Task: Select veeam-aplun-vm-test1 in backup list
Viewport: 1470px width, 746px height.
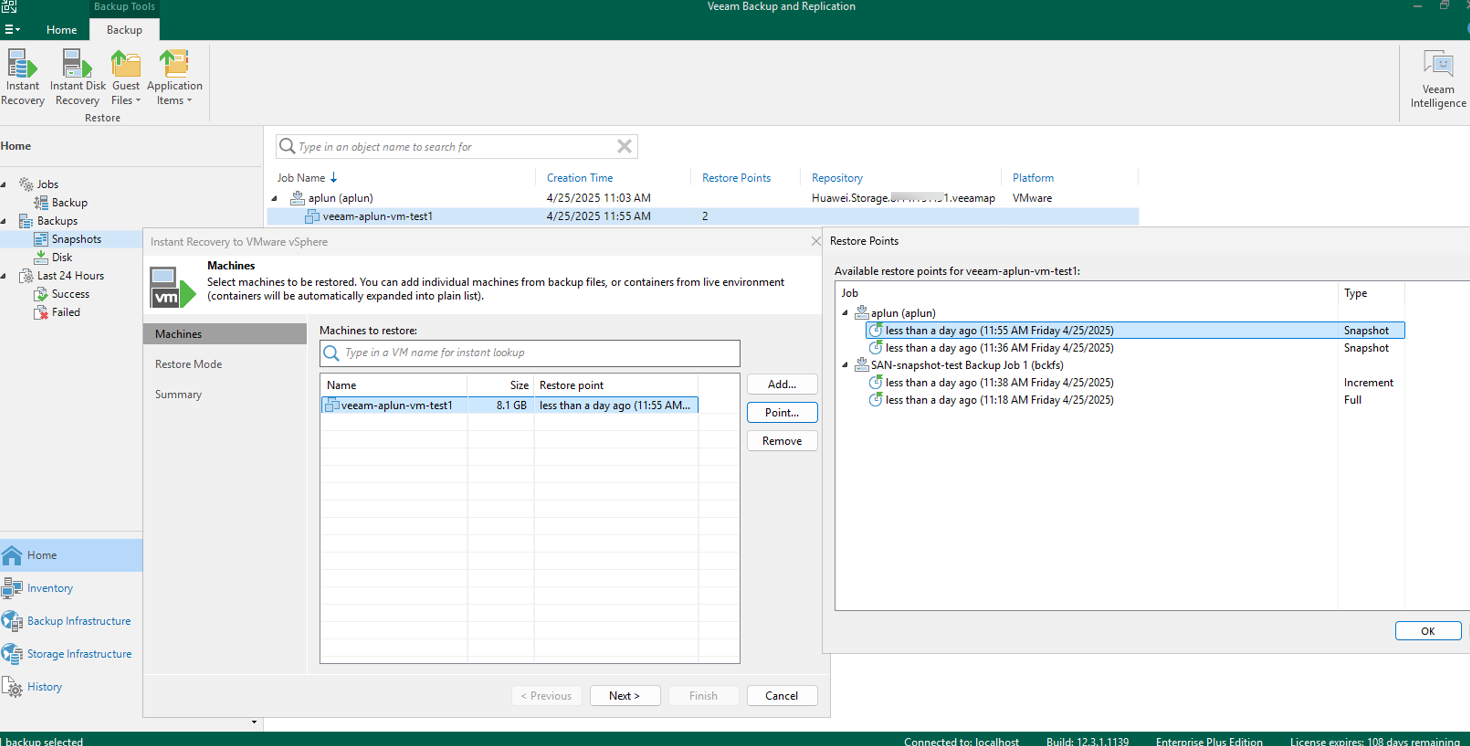Action: [705, 216]
